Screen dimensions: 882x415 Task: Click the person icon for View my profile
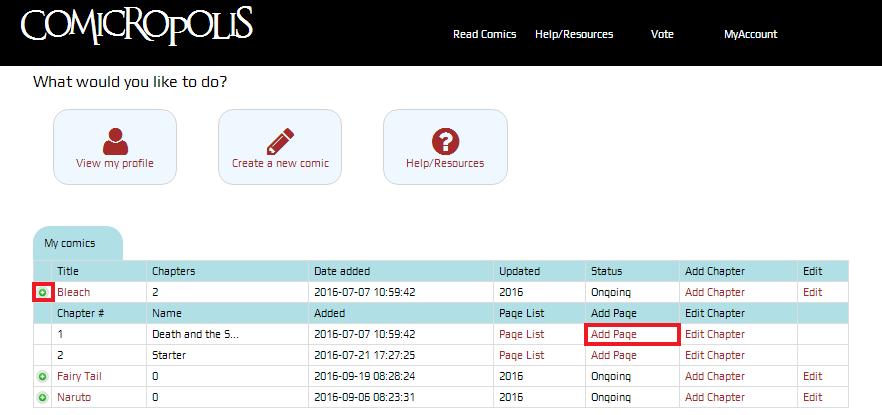click(115, 141)
